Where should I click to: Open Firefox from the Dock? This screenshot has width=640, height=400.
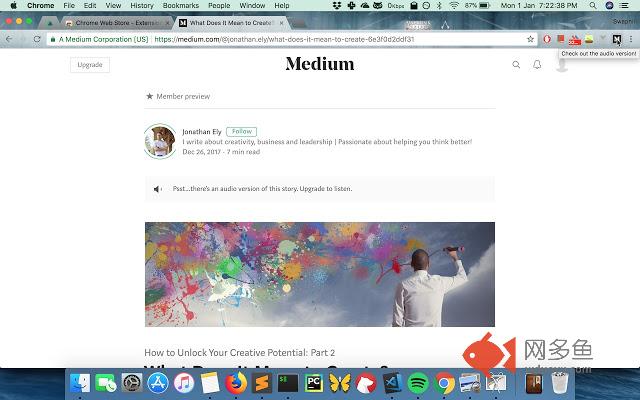click(x=236, y=383)
